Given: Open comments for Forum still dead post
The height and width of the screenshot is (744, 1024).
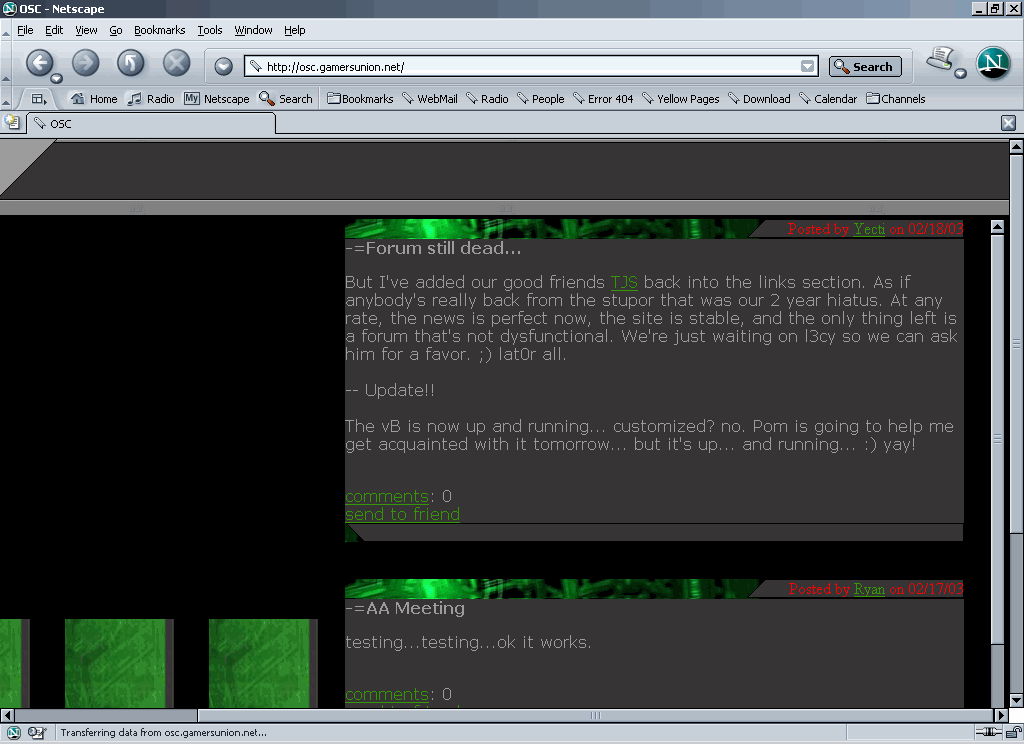Looking at the screenshot, I should [387, 496].
